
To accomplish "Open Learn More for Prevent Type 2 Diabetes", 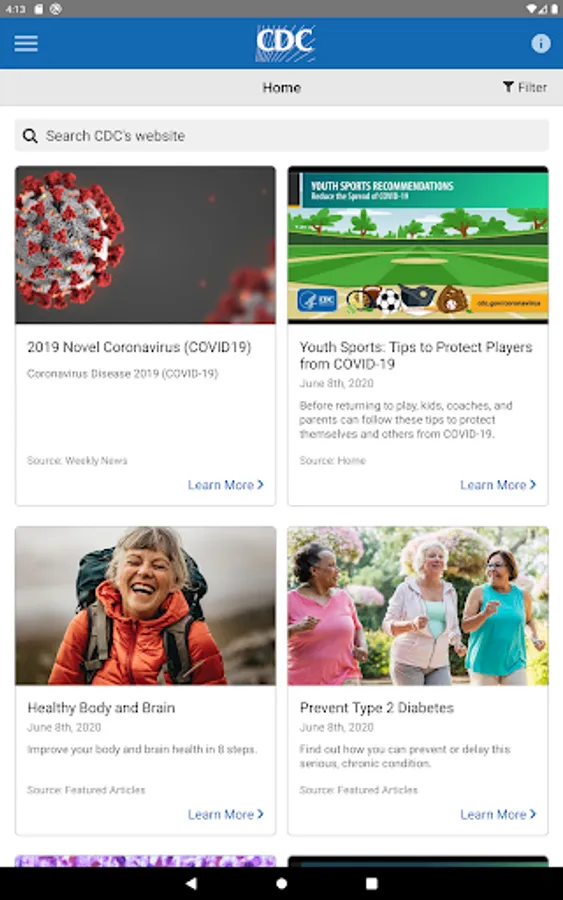I will 498,814.
